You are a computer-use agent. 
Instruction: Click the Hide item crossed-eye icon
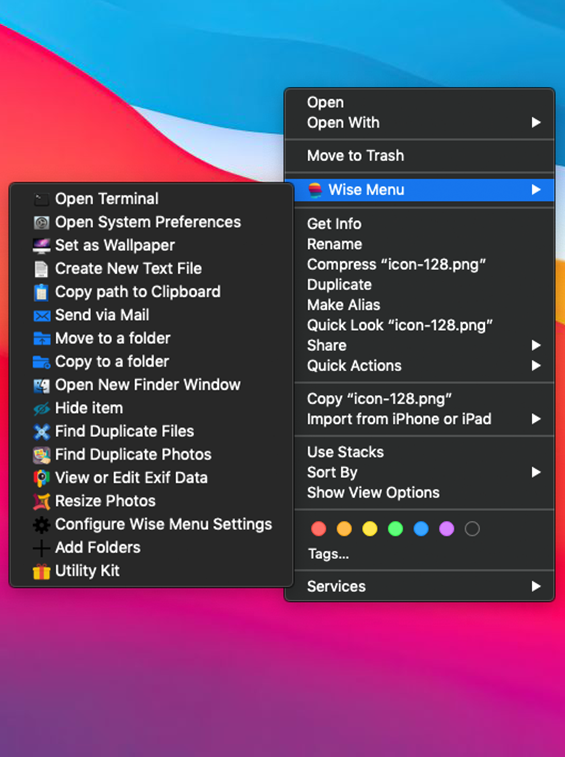(x=42, y=408)
